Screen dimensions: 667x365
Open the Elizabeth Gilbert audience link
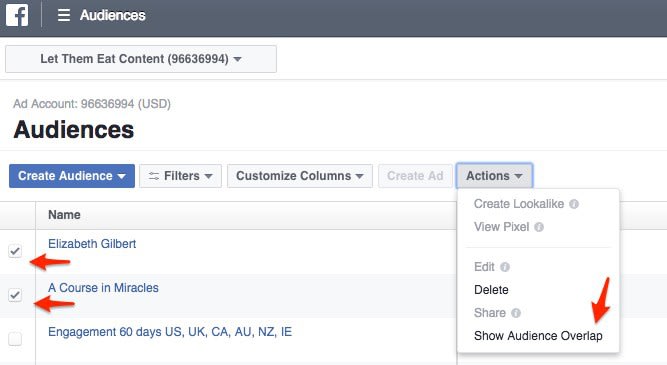[92, 244]
